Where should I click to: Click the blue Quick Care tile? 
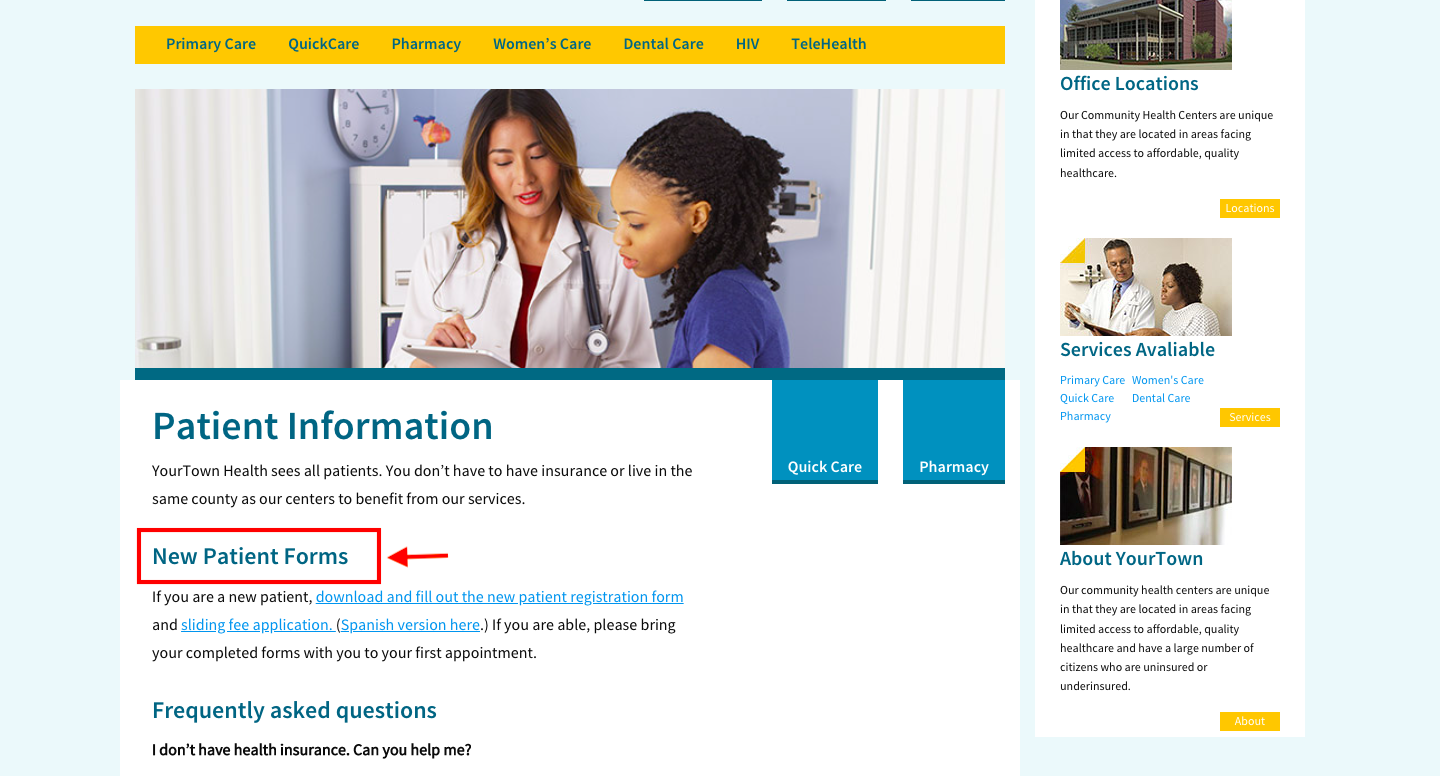click(825, 432)
